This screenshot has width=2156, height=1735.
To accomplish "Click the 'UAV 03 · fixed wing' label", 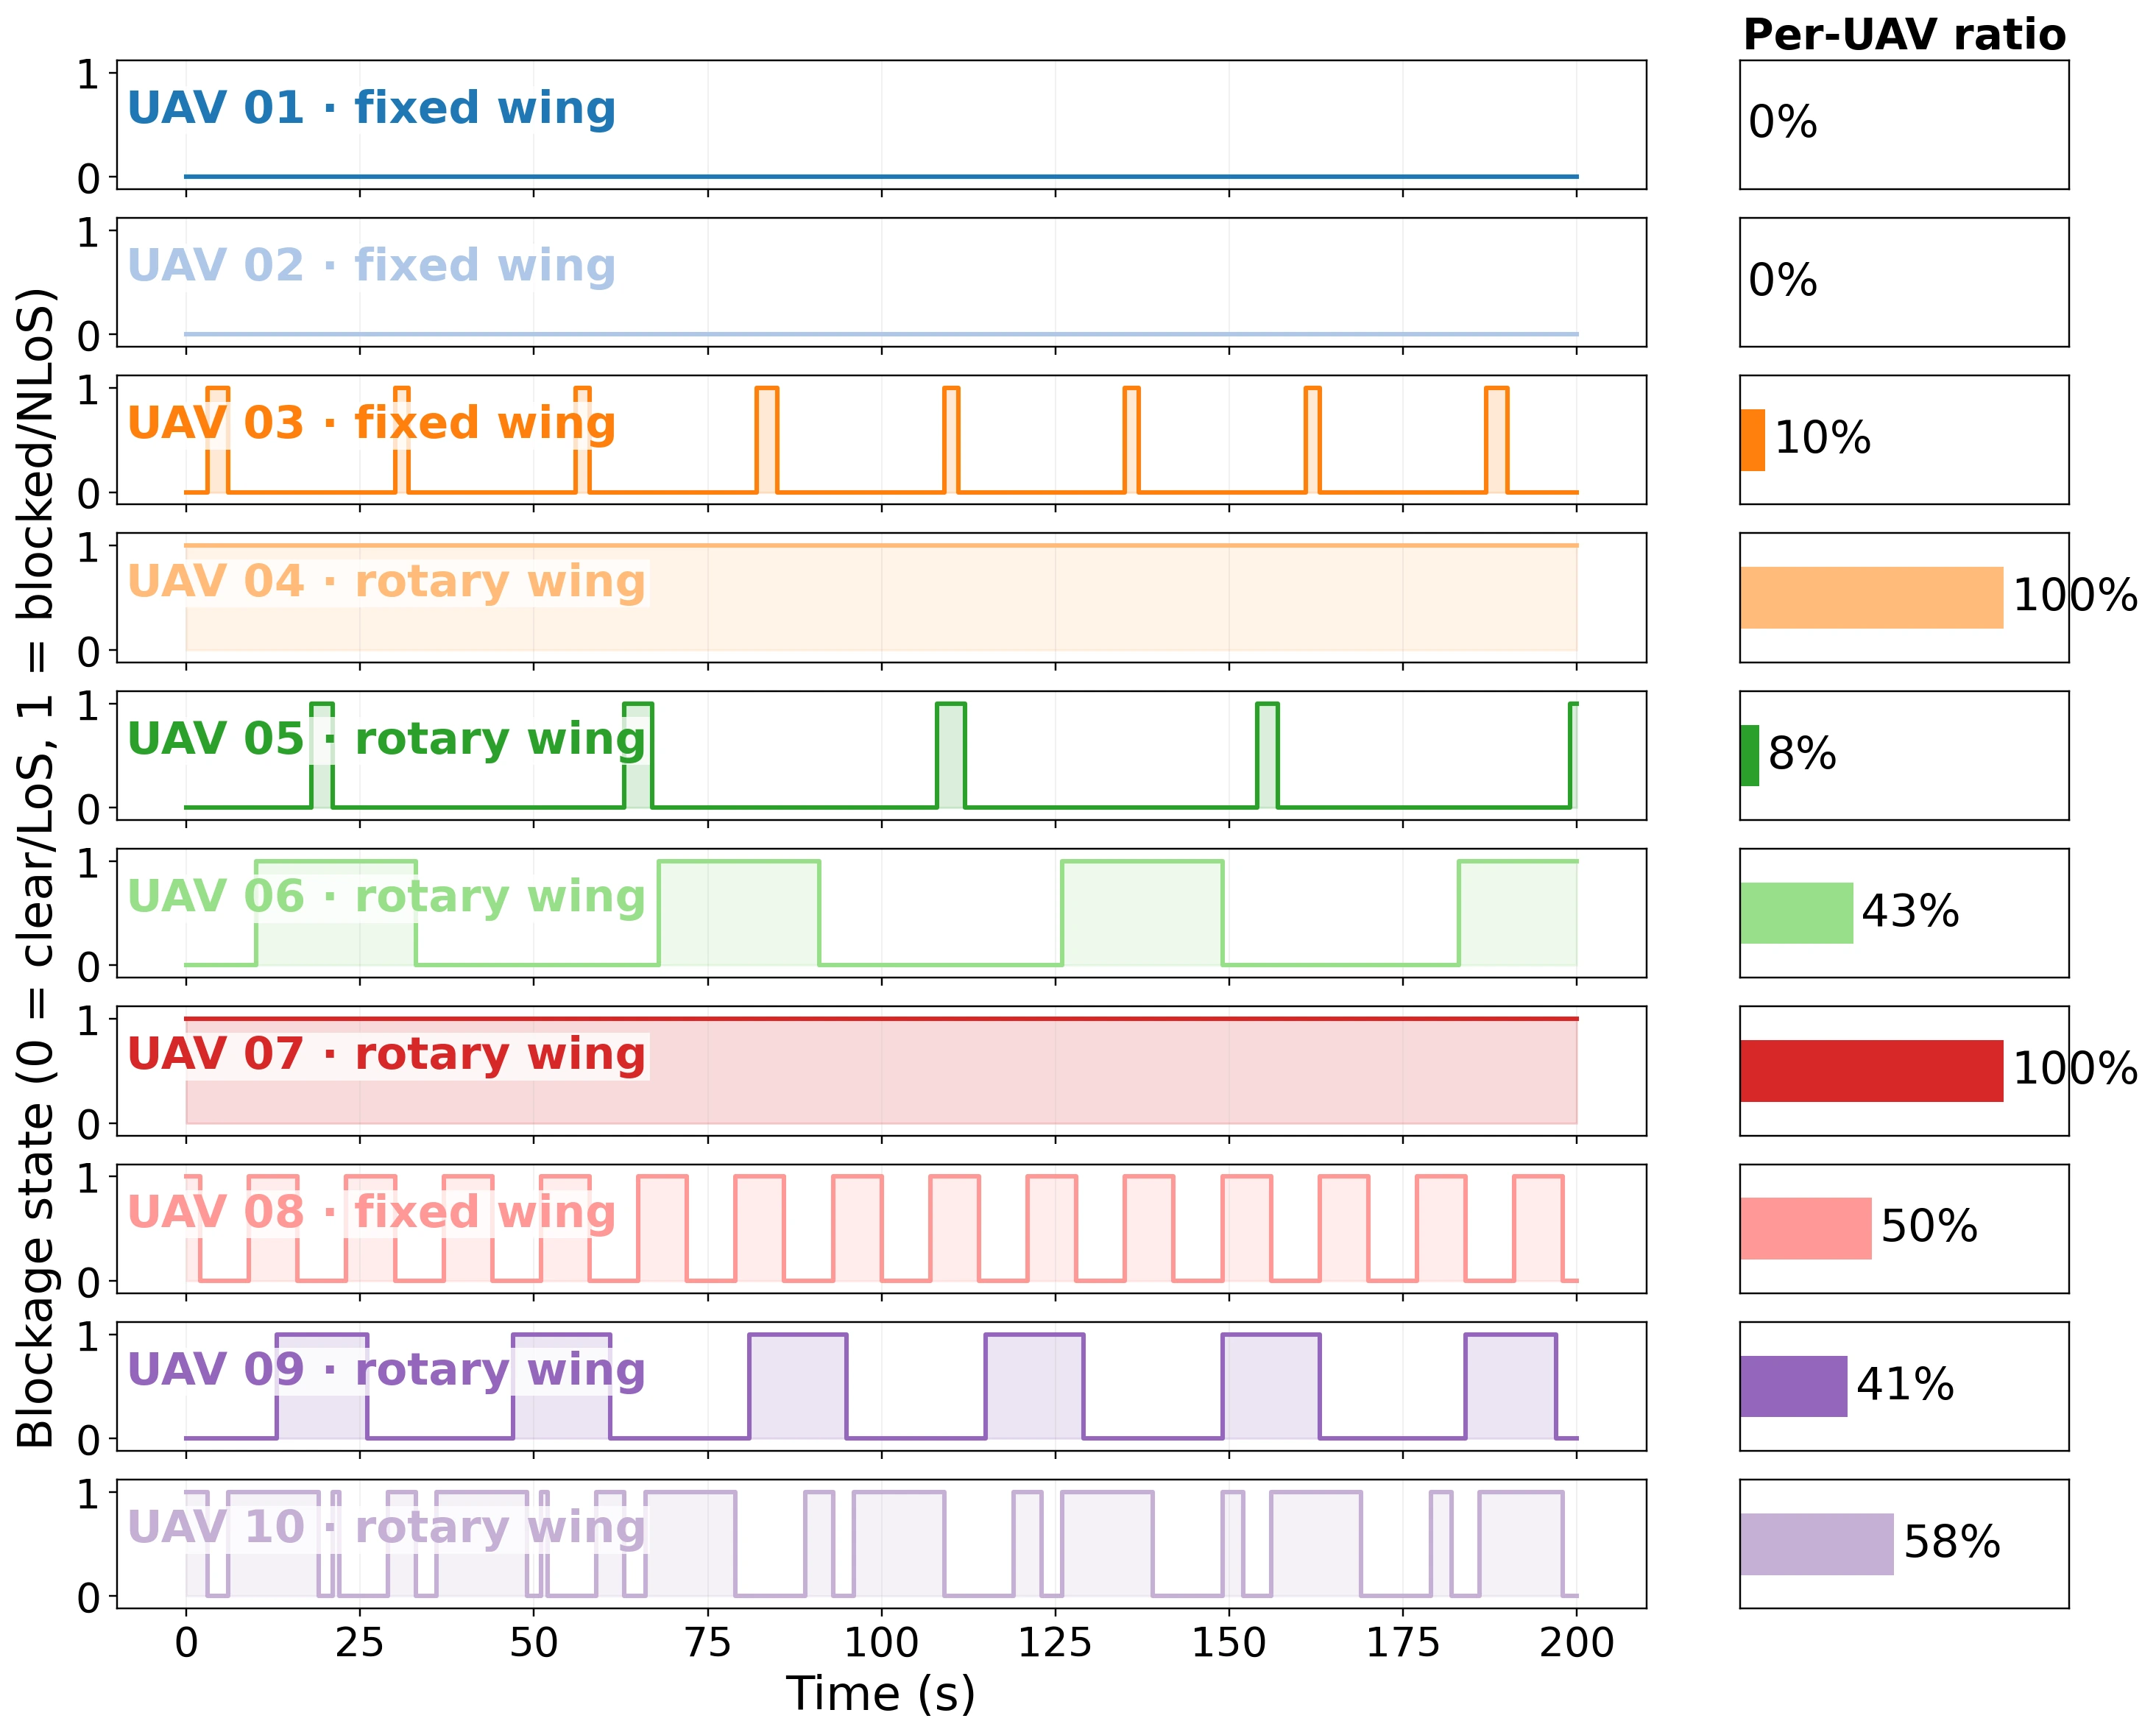I will pyautogui.click(x=371, y=423).
